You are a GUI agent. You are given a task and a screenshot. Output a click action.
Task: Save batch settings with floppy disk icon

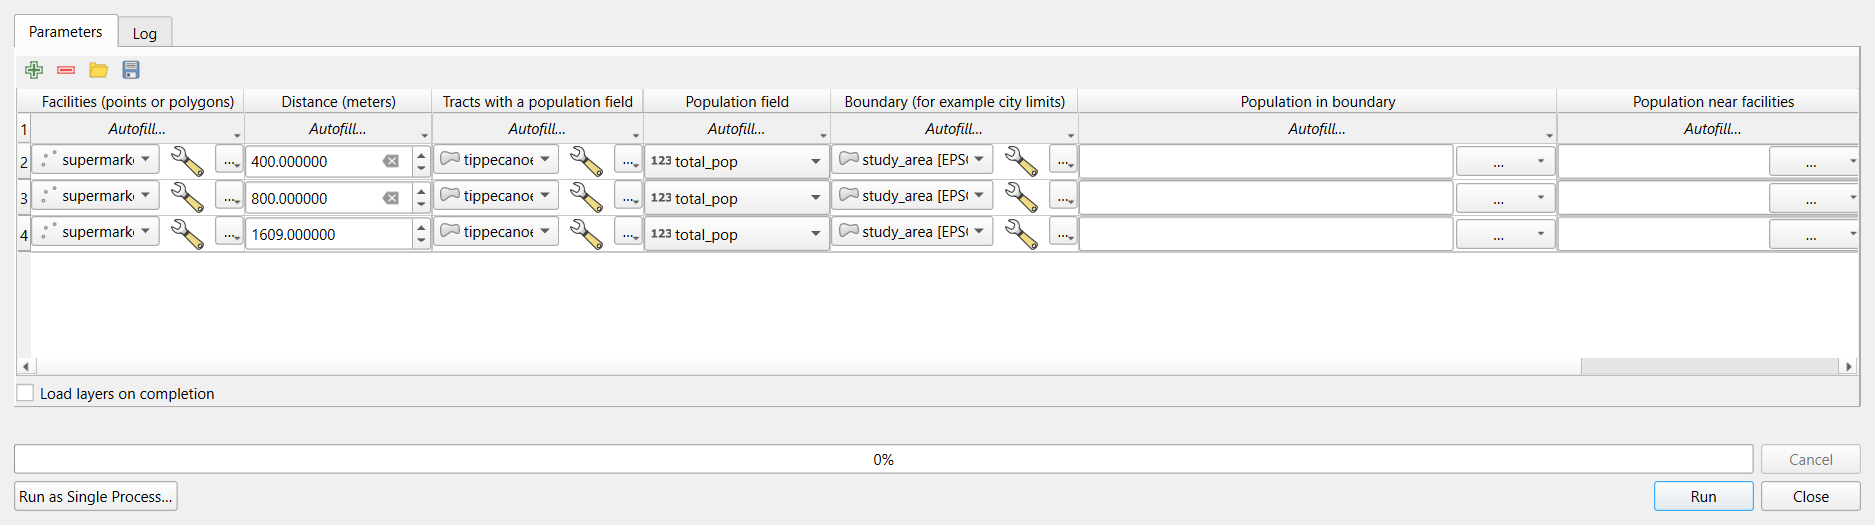point(131,70)
